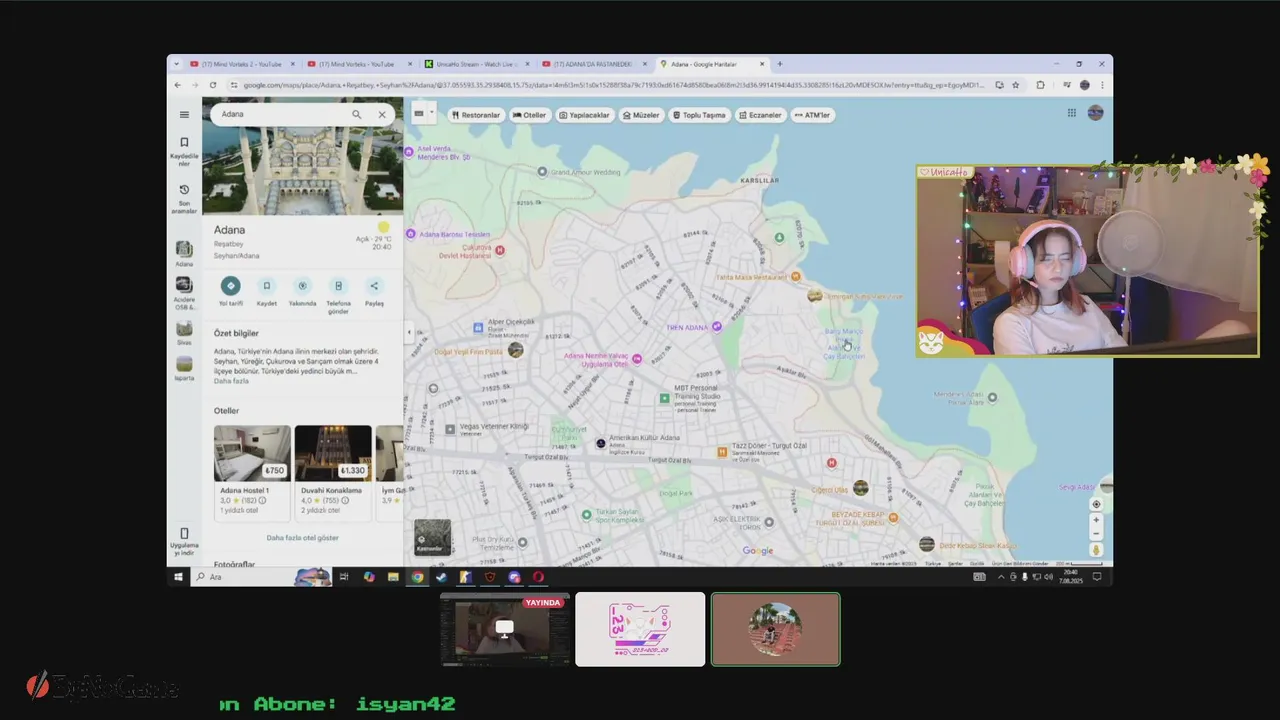Viewport: 1280px width, 720px height.
Task: Open the map view type dropdown arrow
Action: tap(432, 113)
